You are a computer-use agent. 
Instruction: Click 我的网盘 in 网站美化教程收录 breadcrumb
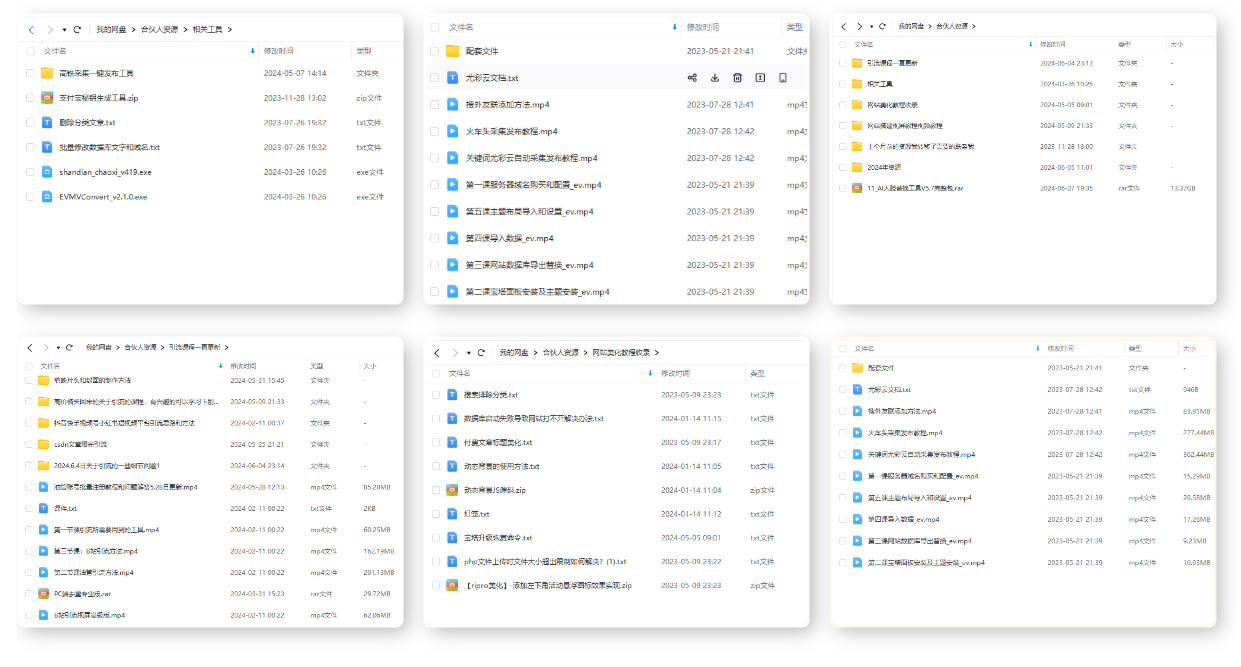click(x=513, y=353)
